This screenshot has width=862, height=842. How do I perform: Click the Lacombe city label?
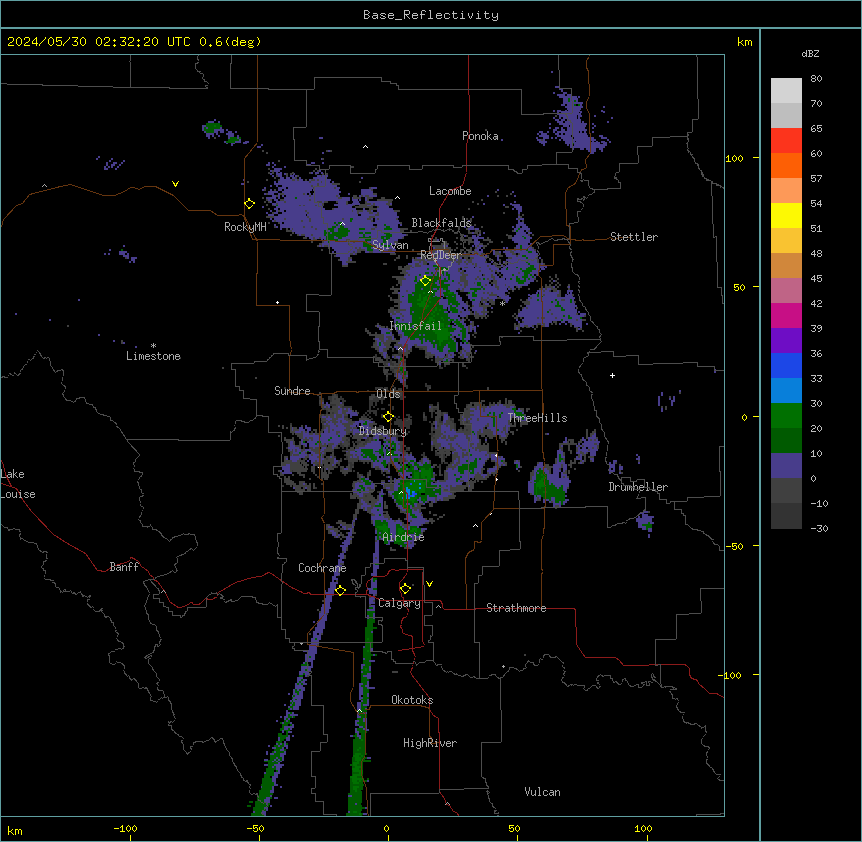click(450, 191)
